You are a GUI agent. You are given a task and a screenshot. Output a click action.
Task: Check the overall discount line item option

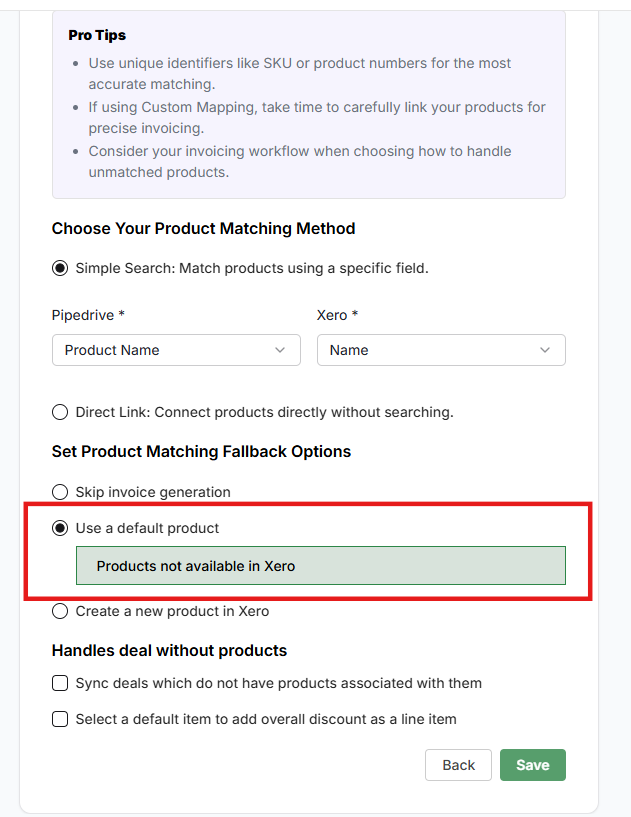(x=60, y=719)
